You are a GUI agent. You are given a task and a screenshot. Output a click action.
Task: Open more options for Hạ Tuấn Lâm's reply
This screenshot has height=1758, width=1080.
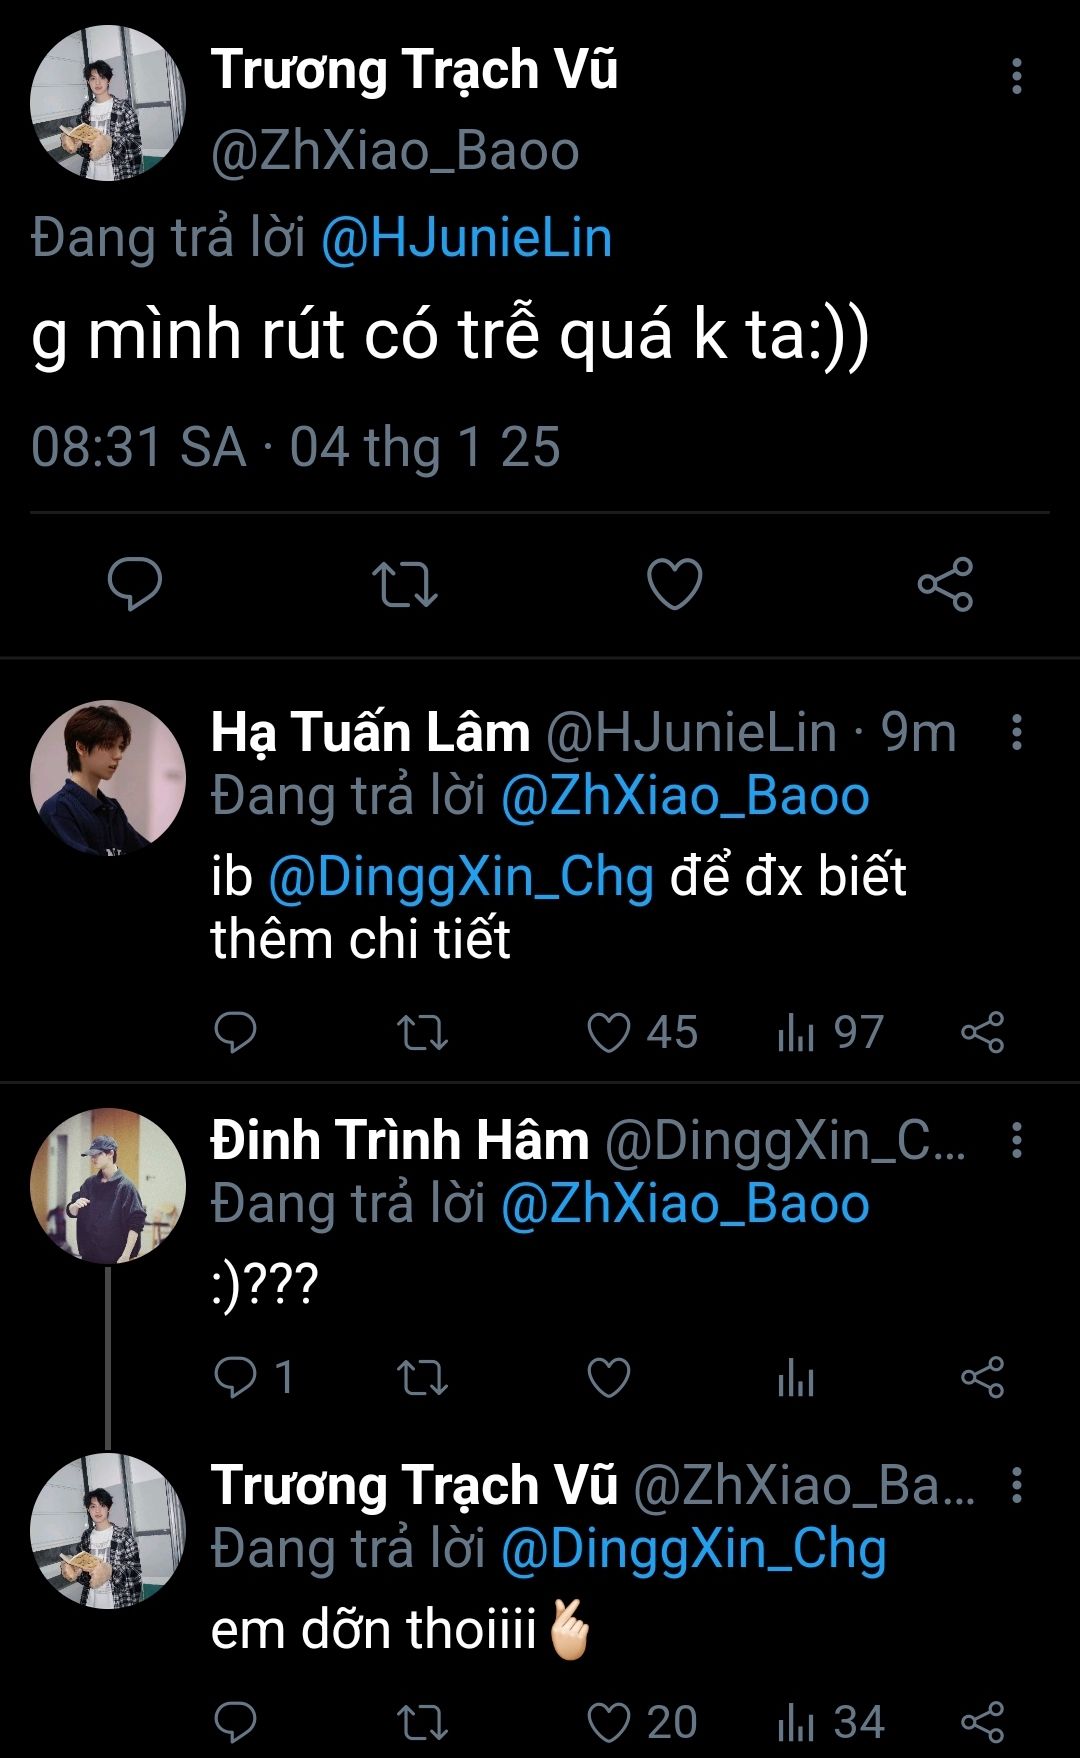(x=1016, y=732)
